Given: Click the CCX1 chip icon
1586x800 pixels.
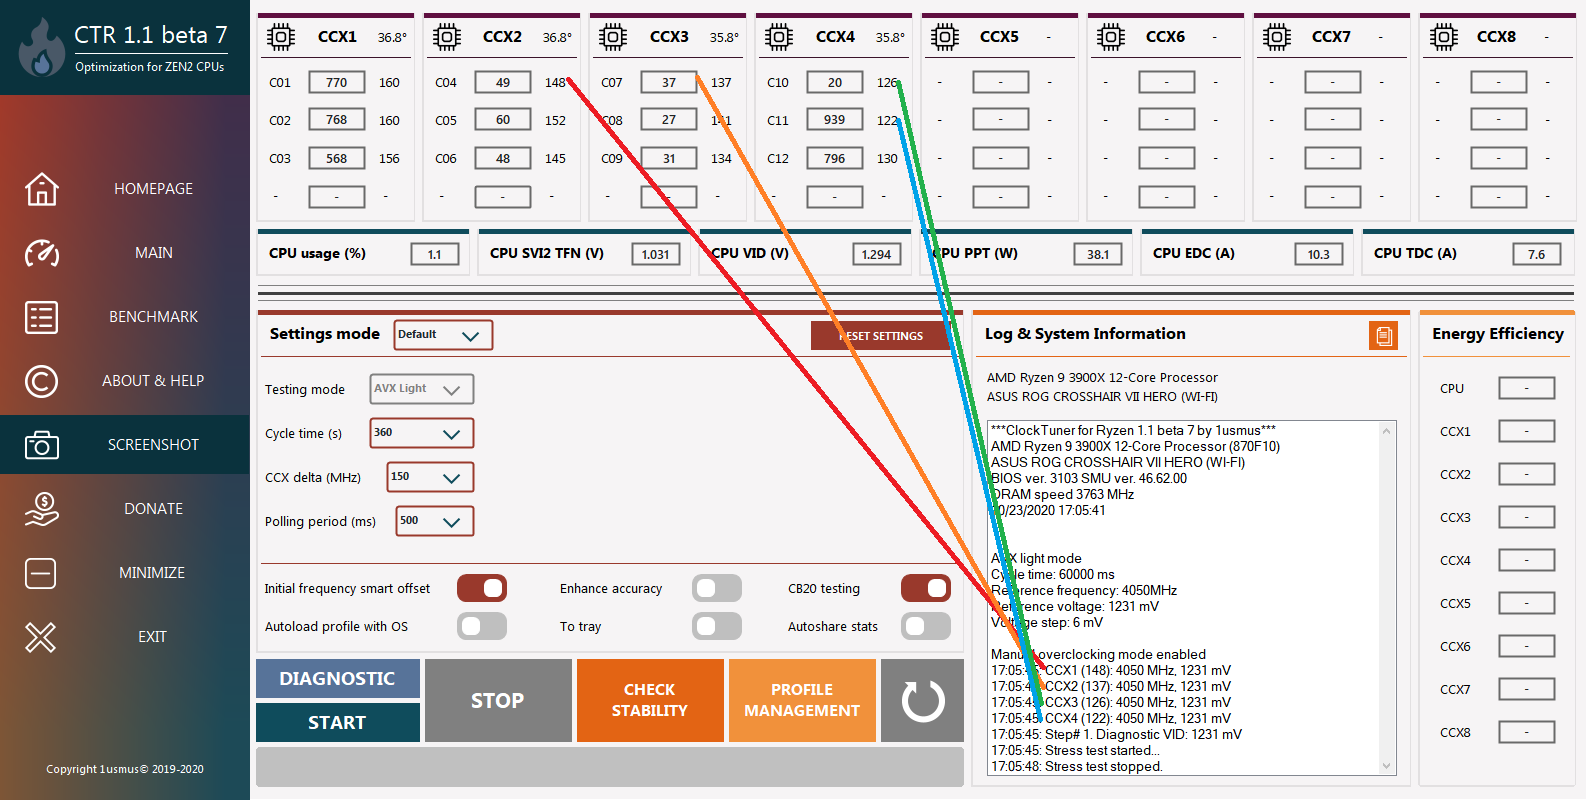Looking at the screenshot, I should pyautogui.click(x=281, y=37).
